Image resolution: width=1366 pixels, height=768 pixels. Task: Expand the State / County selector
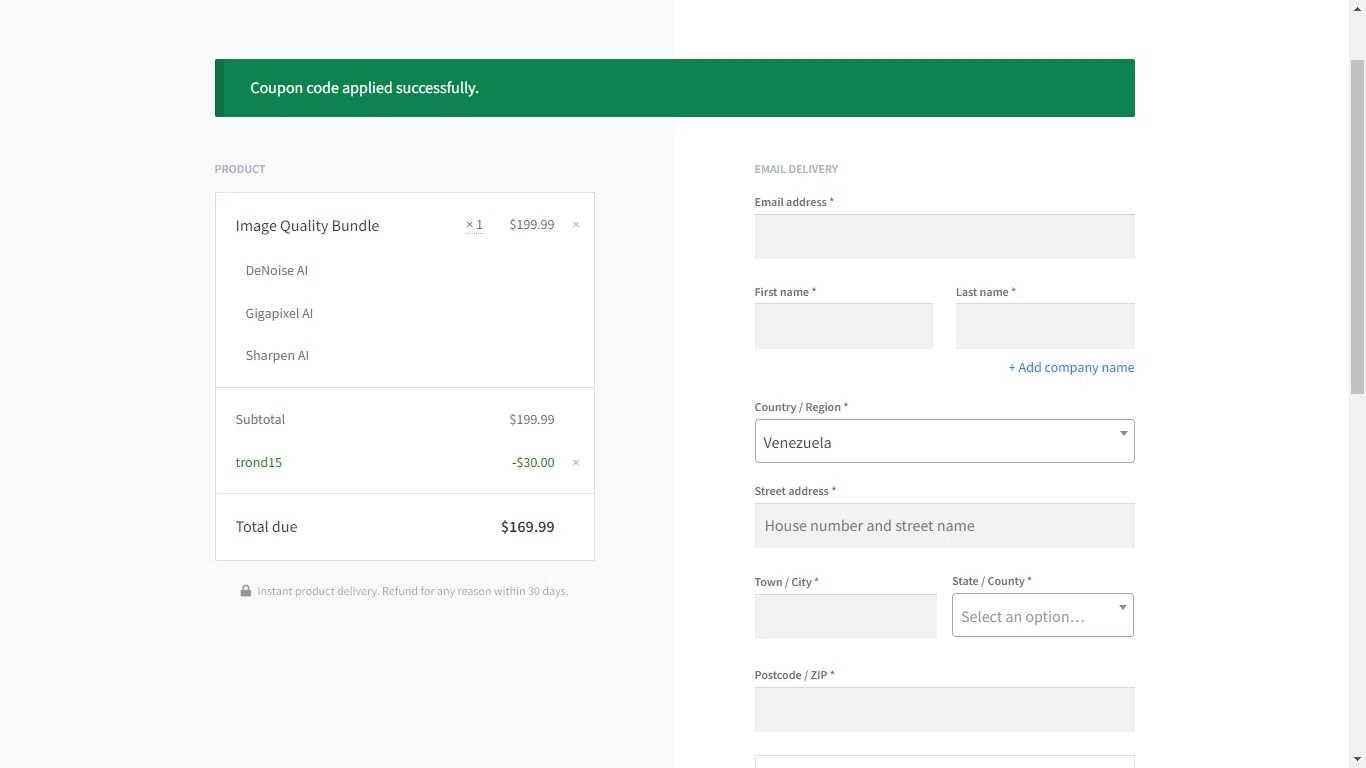(x=1042, y=616)
